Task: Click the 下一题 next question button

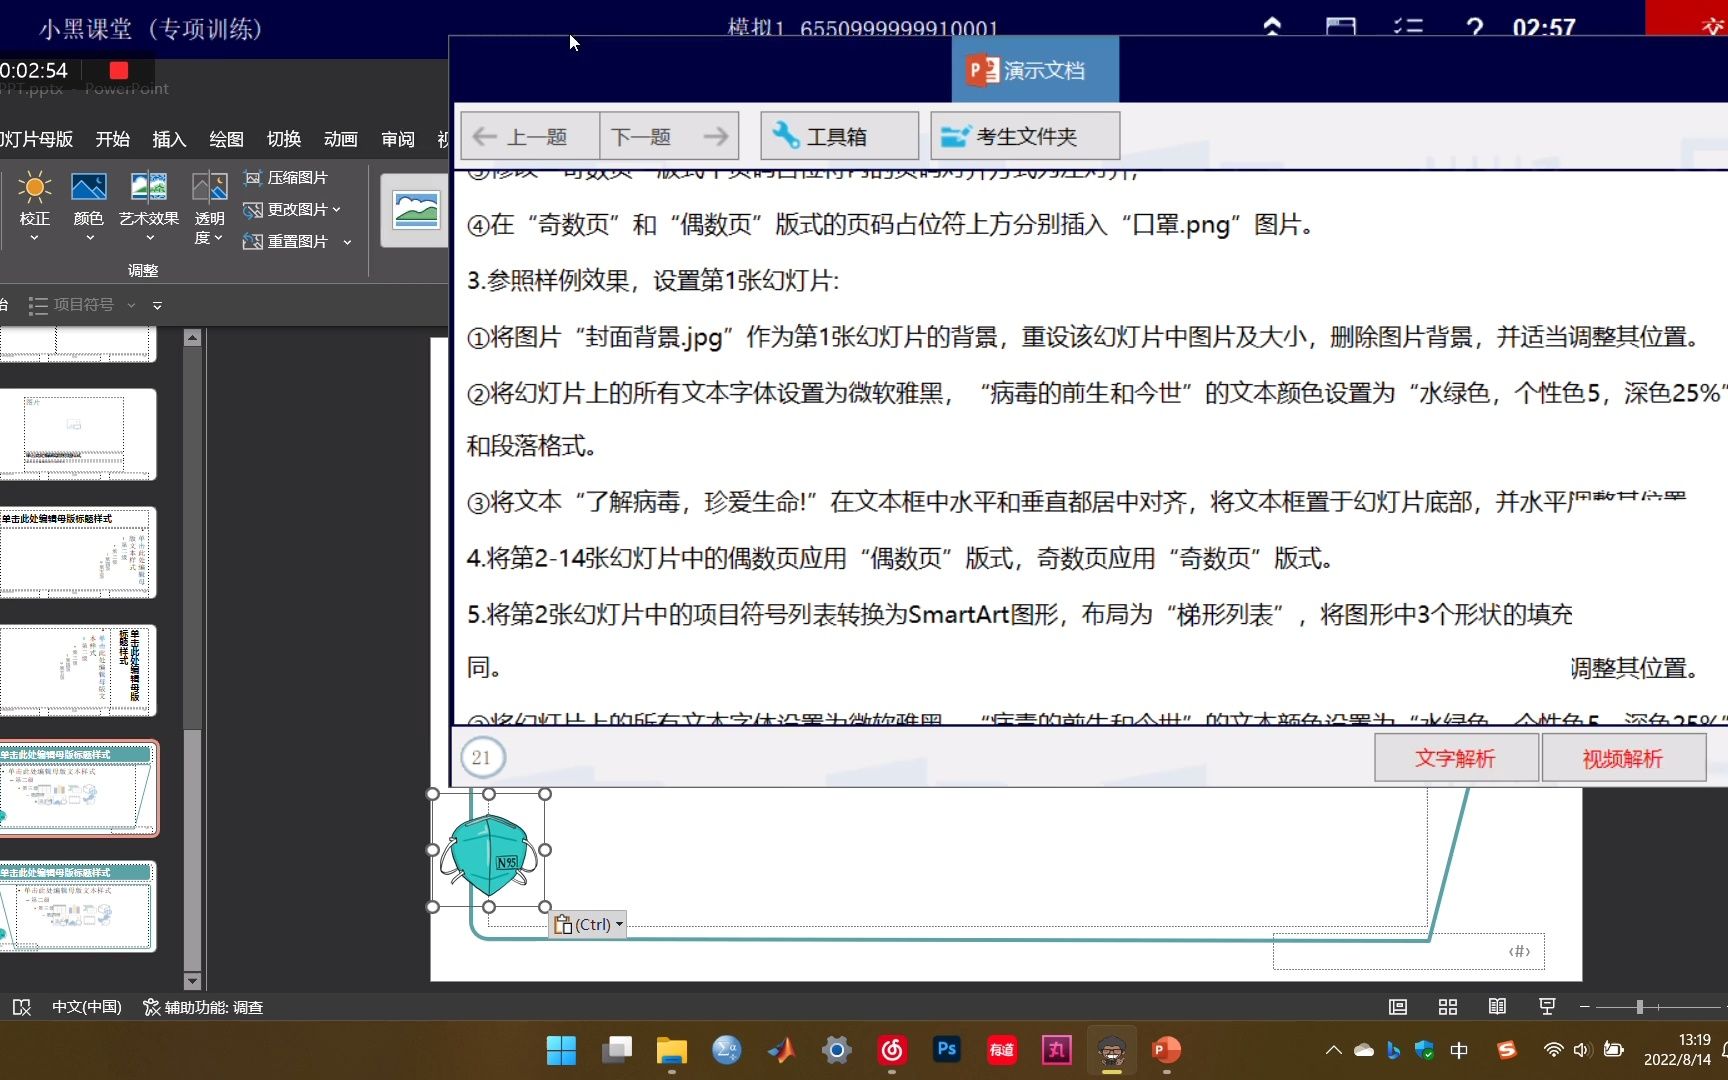Action: pos(670,135)
